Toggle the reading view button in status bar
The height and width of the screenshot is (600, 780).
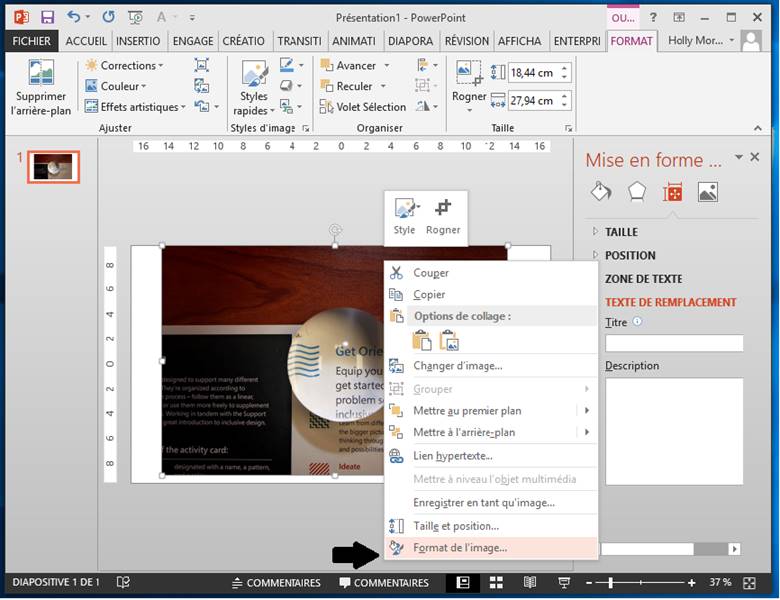coord(530,582)
